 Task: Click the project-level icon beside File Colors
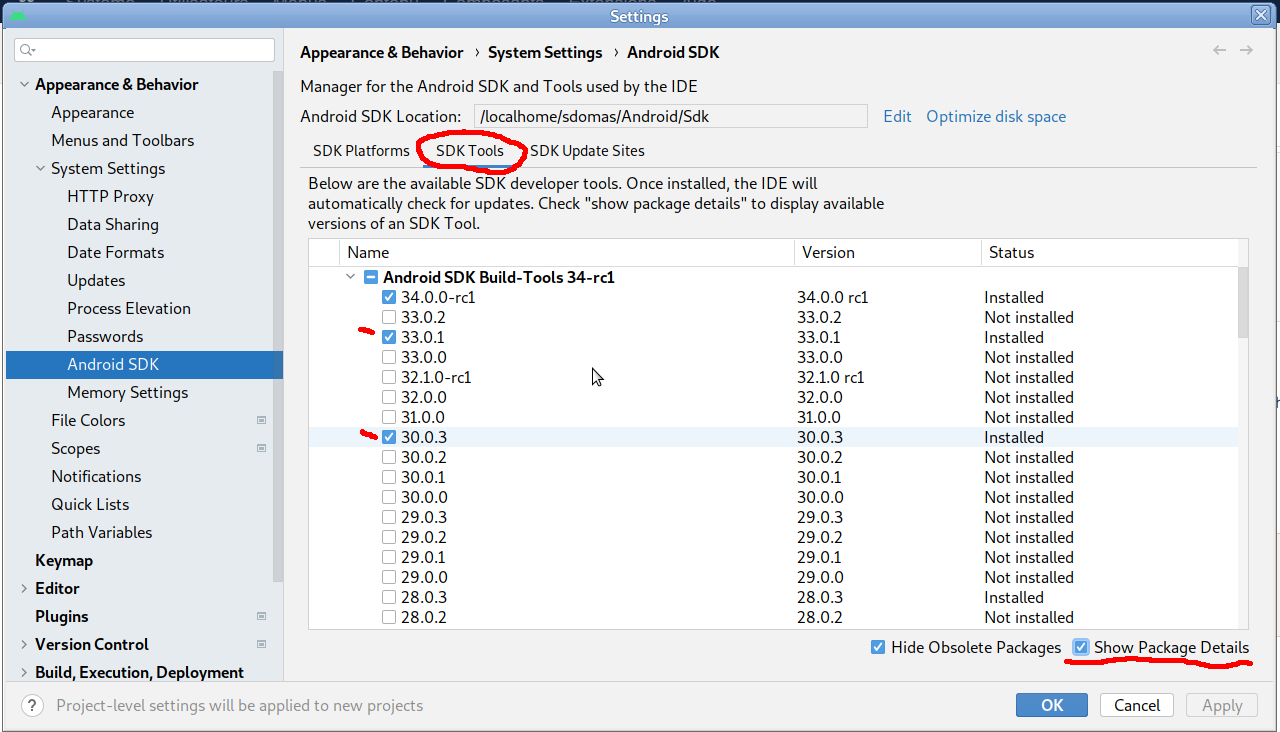click(x=262, y=420)
